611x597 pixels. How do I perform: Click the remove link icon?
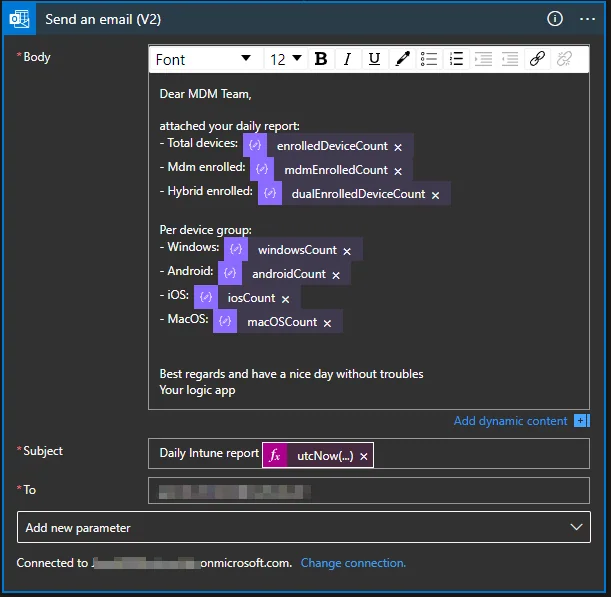[564, 59]
